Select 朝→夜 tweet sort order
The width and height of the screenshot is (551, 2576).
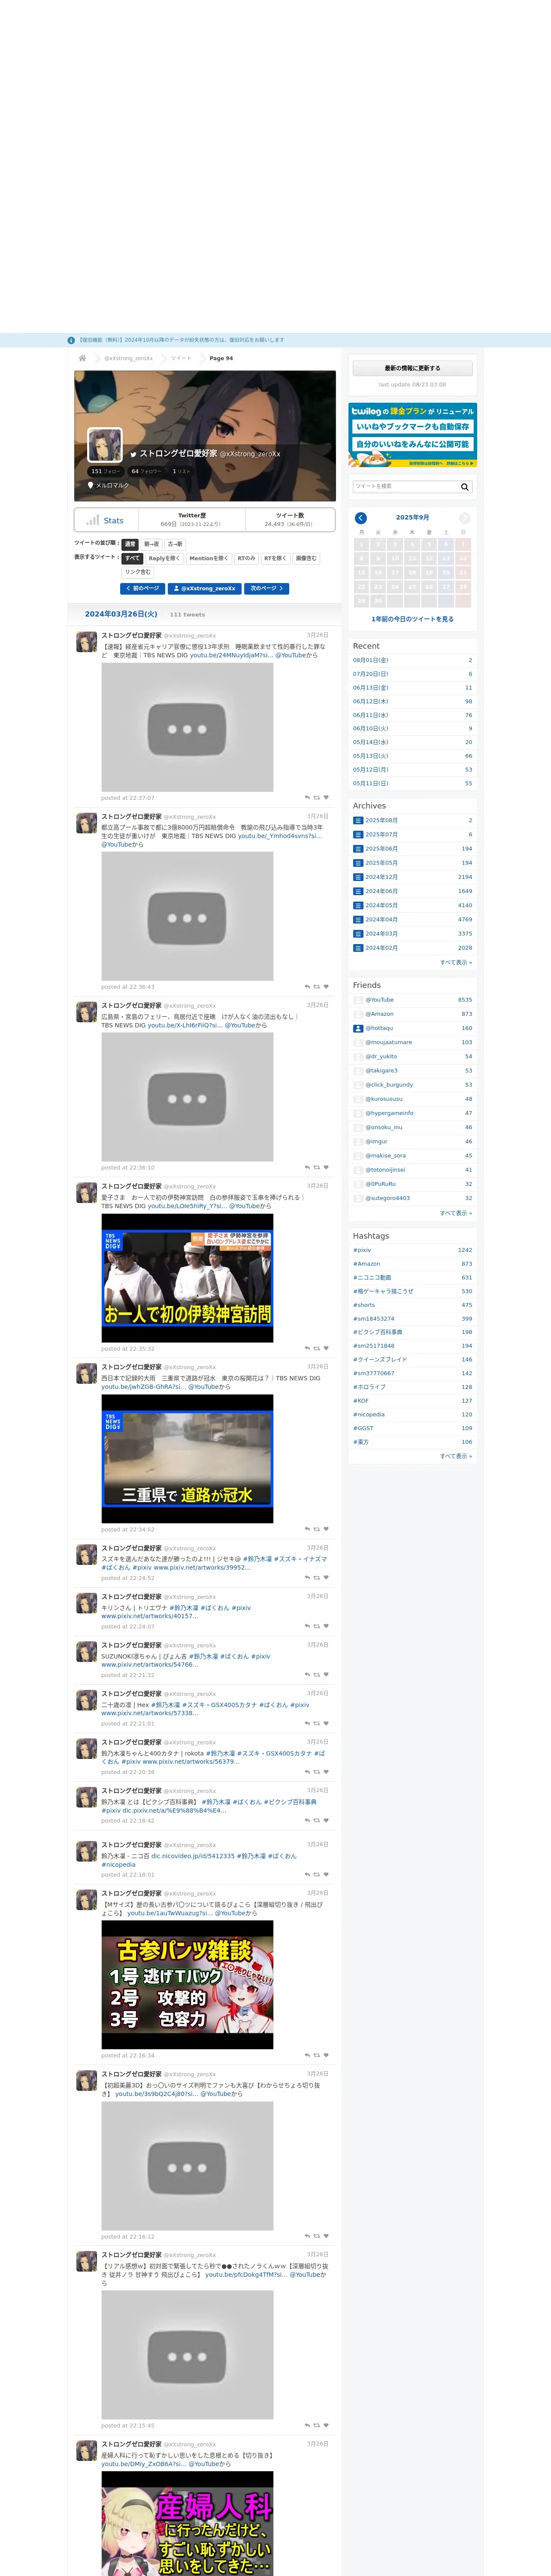(151, 544)
